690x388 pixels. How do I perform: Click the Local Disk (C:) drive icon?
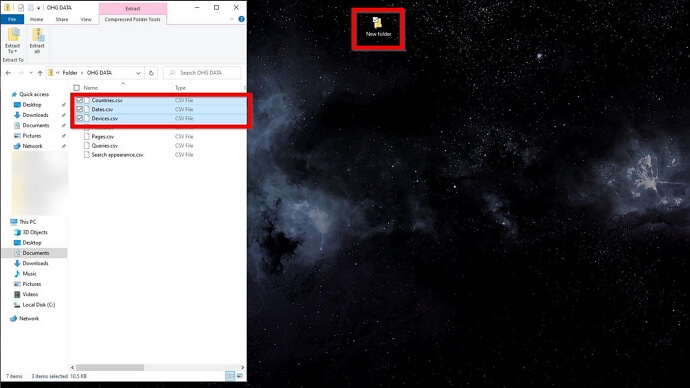tap(17, 305)
